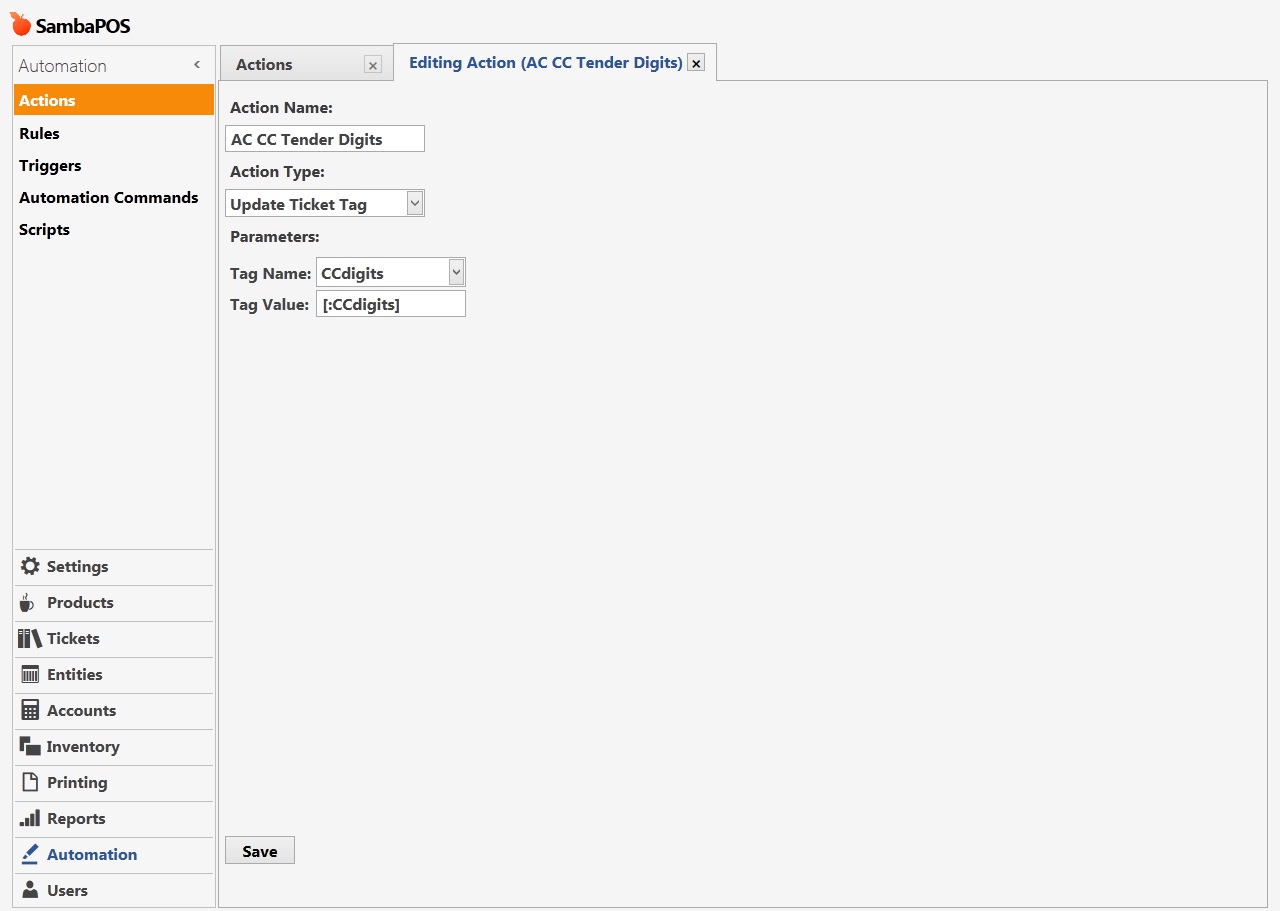Go to the Tickets section
Screen dimensions: 1280x911
[114, 638]
